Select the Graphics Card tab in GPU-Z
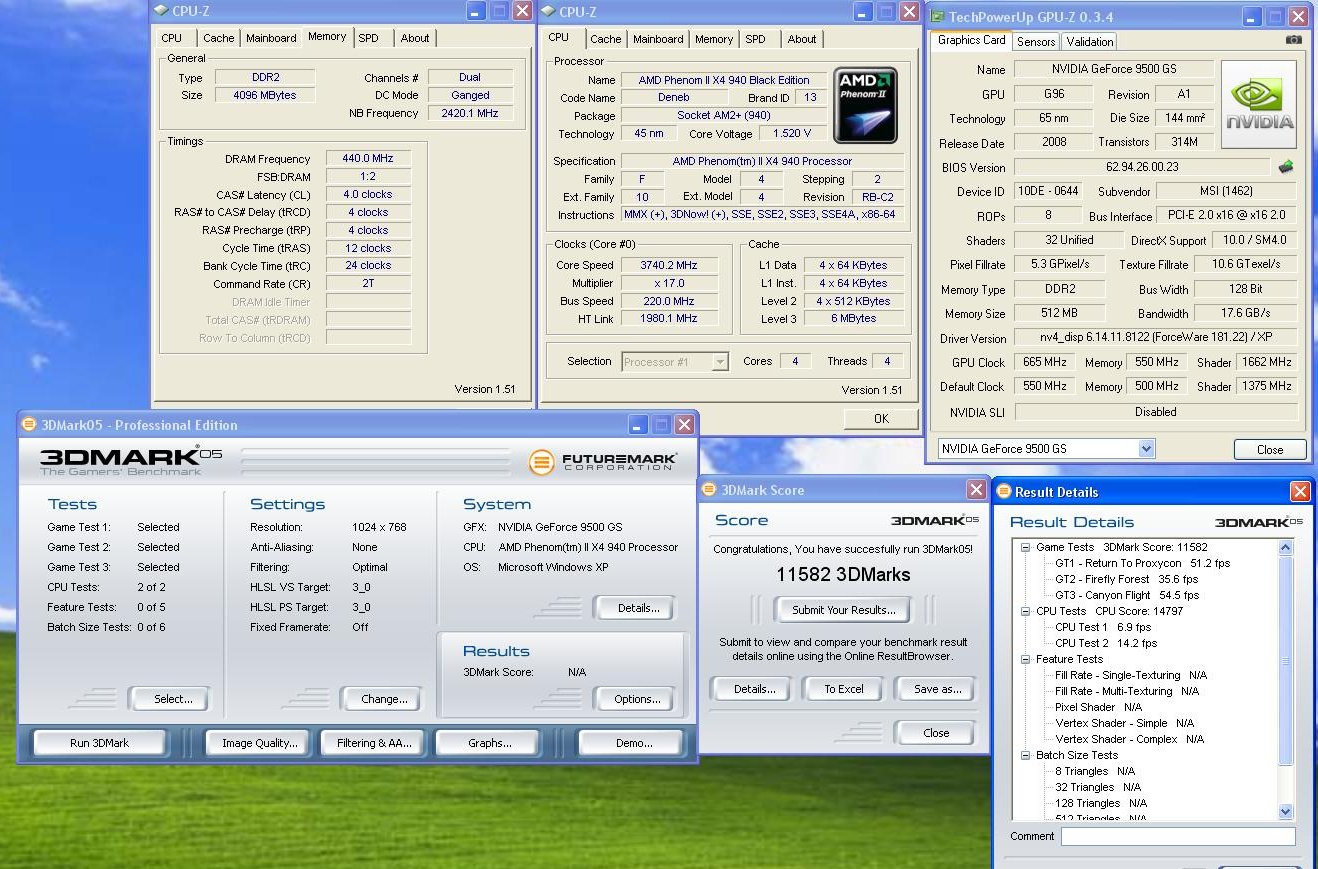The height and width of the screenshot is (869, 1318). pos(971,40)
